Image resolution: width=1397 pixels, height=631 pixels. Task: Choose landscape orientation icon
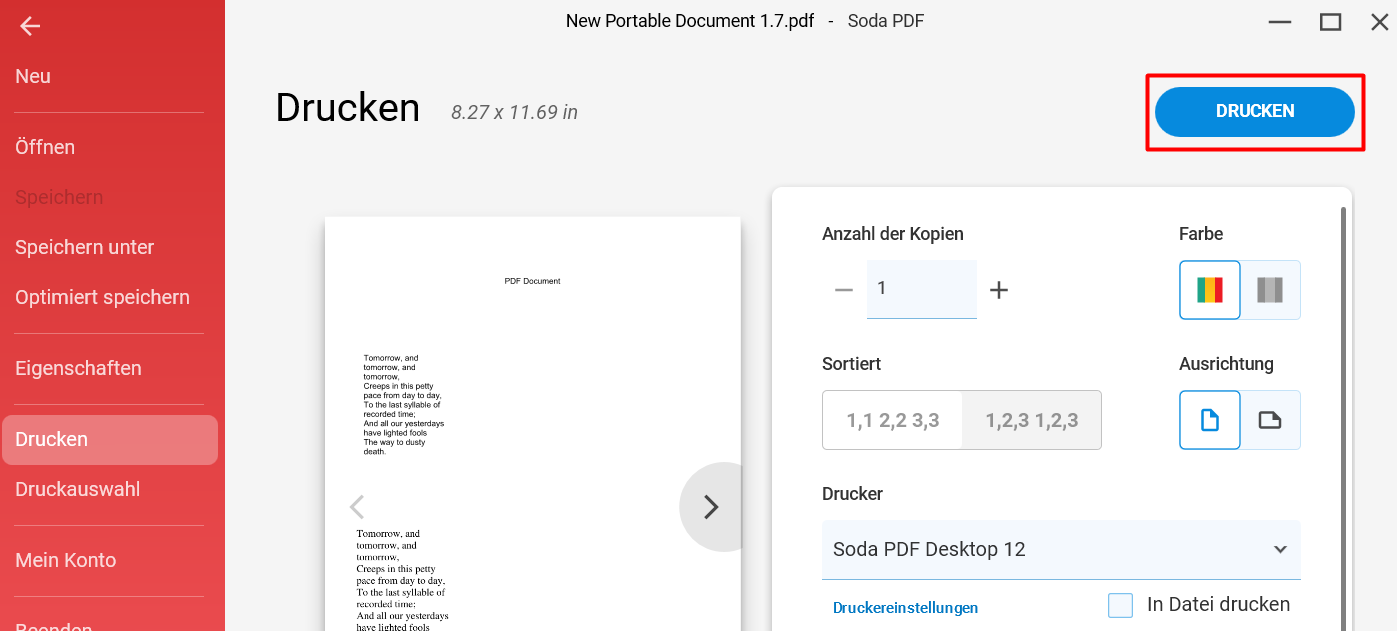(1270, 420)
